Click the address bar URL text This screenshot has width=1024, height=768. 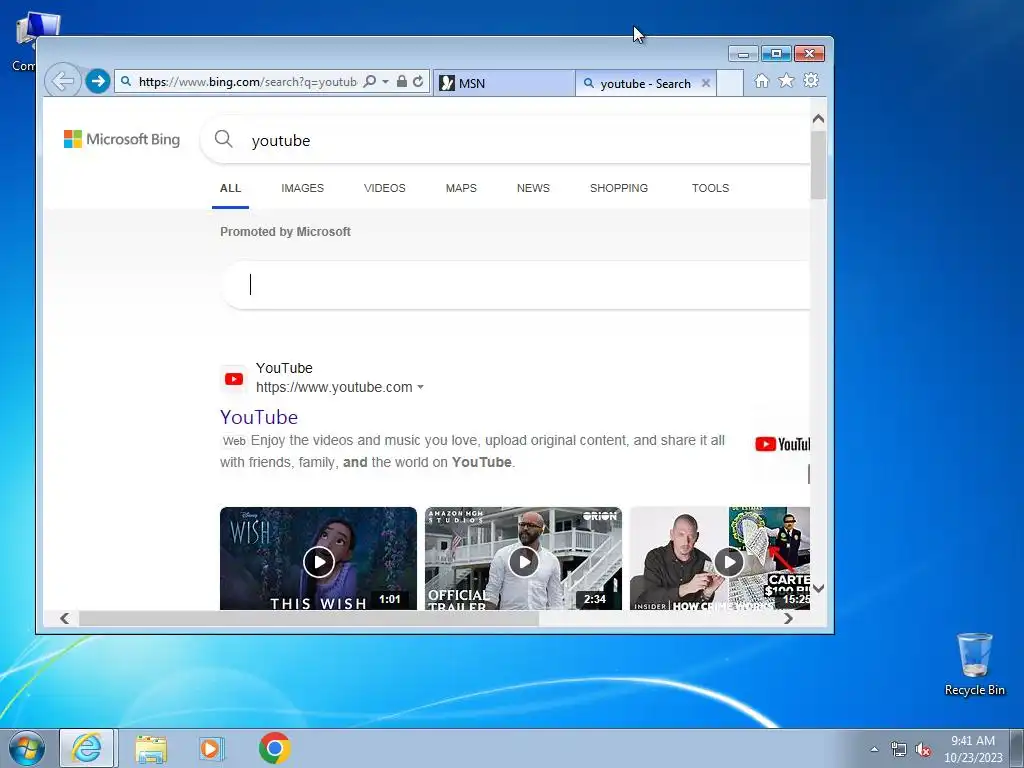pyautogui.click(x=248, y=82)
